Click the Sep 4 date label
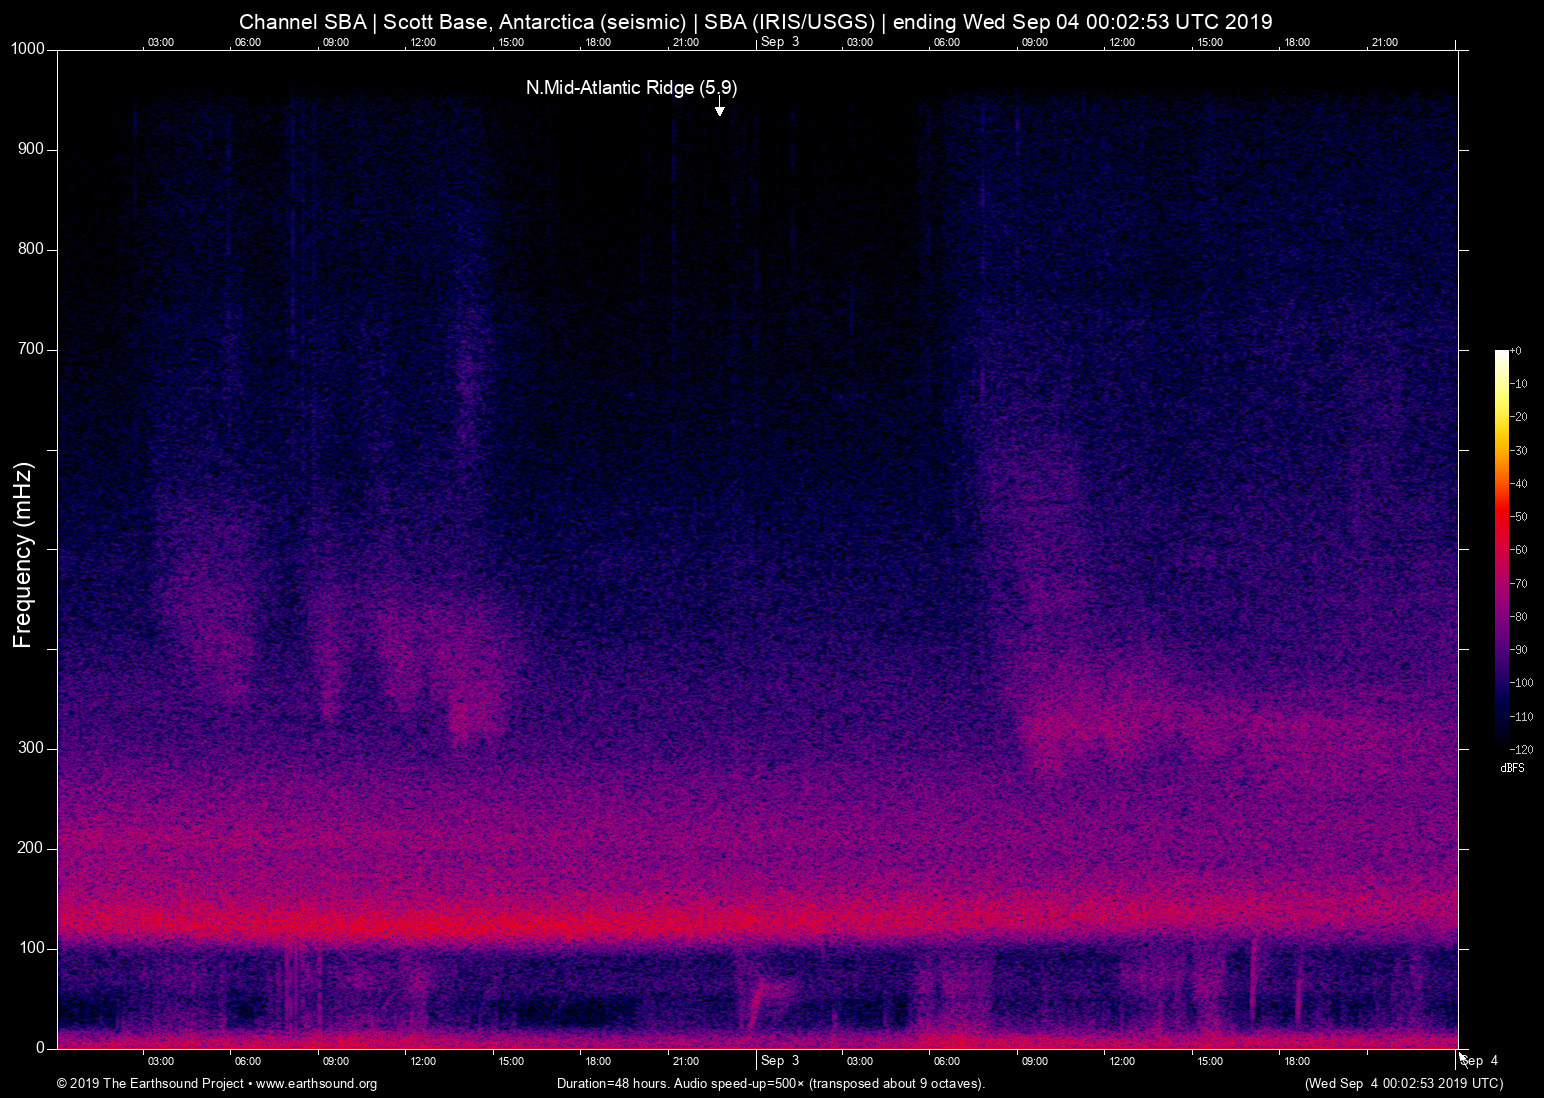The height and width of the screenshot is (1098, 1544). tap(1481, 1061)
